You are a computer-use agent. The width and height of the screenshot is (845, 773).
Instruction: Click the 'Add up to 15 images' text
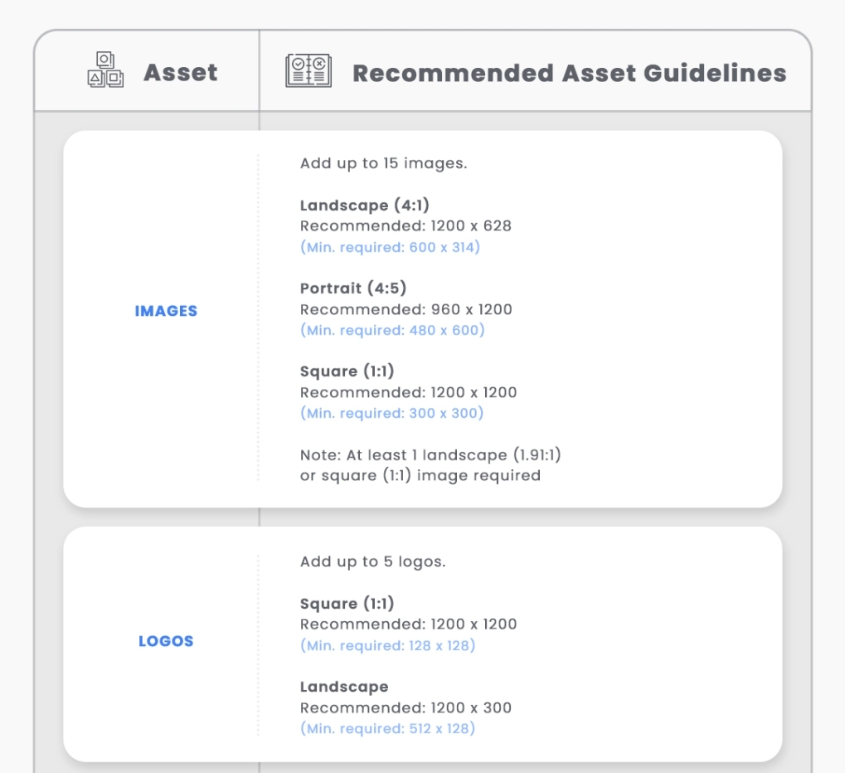point(383,163)
